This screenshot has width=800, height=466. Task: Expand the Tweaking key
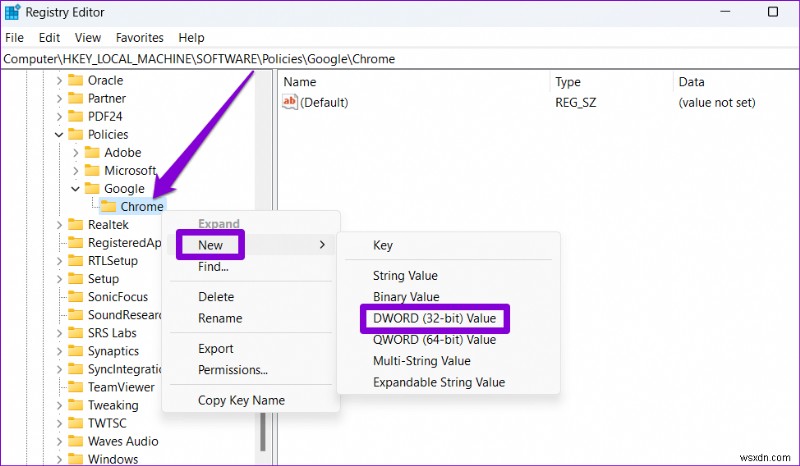click(59, 405)
